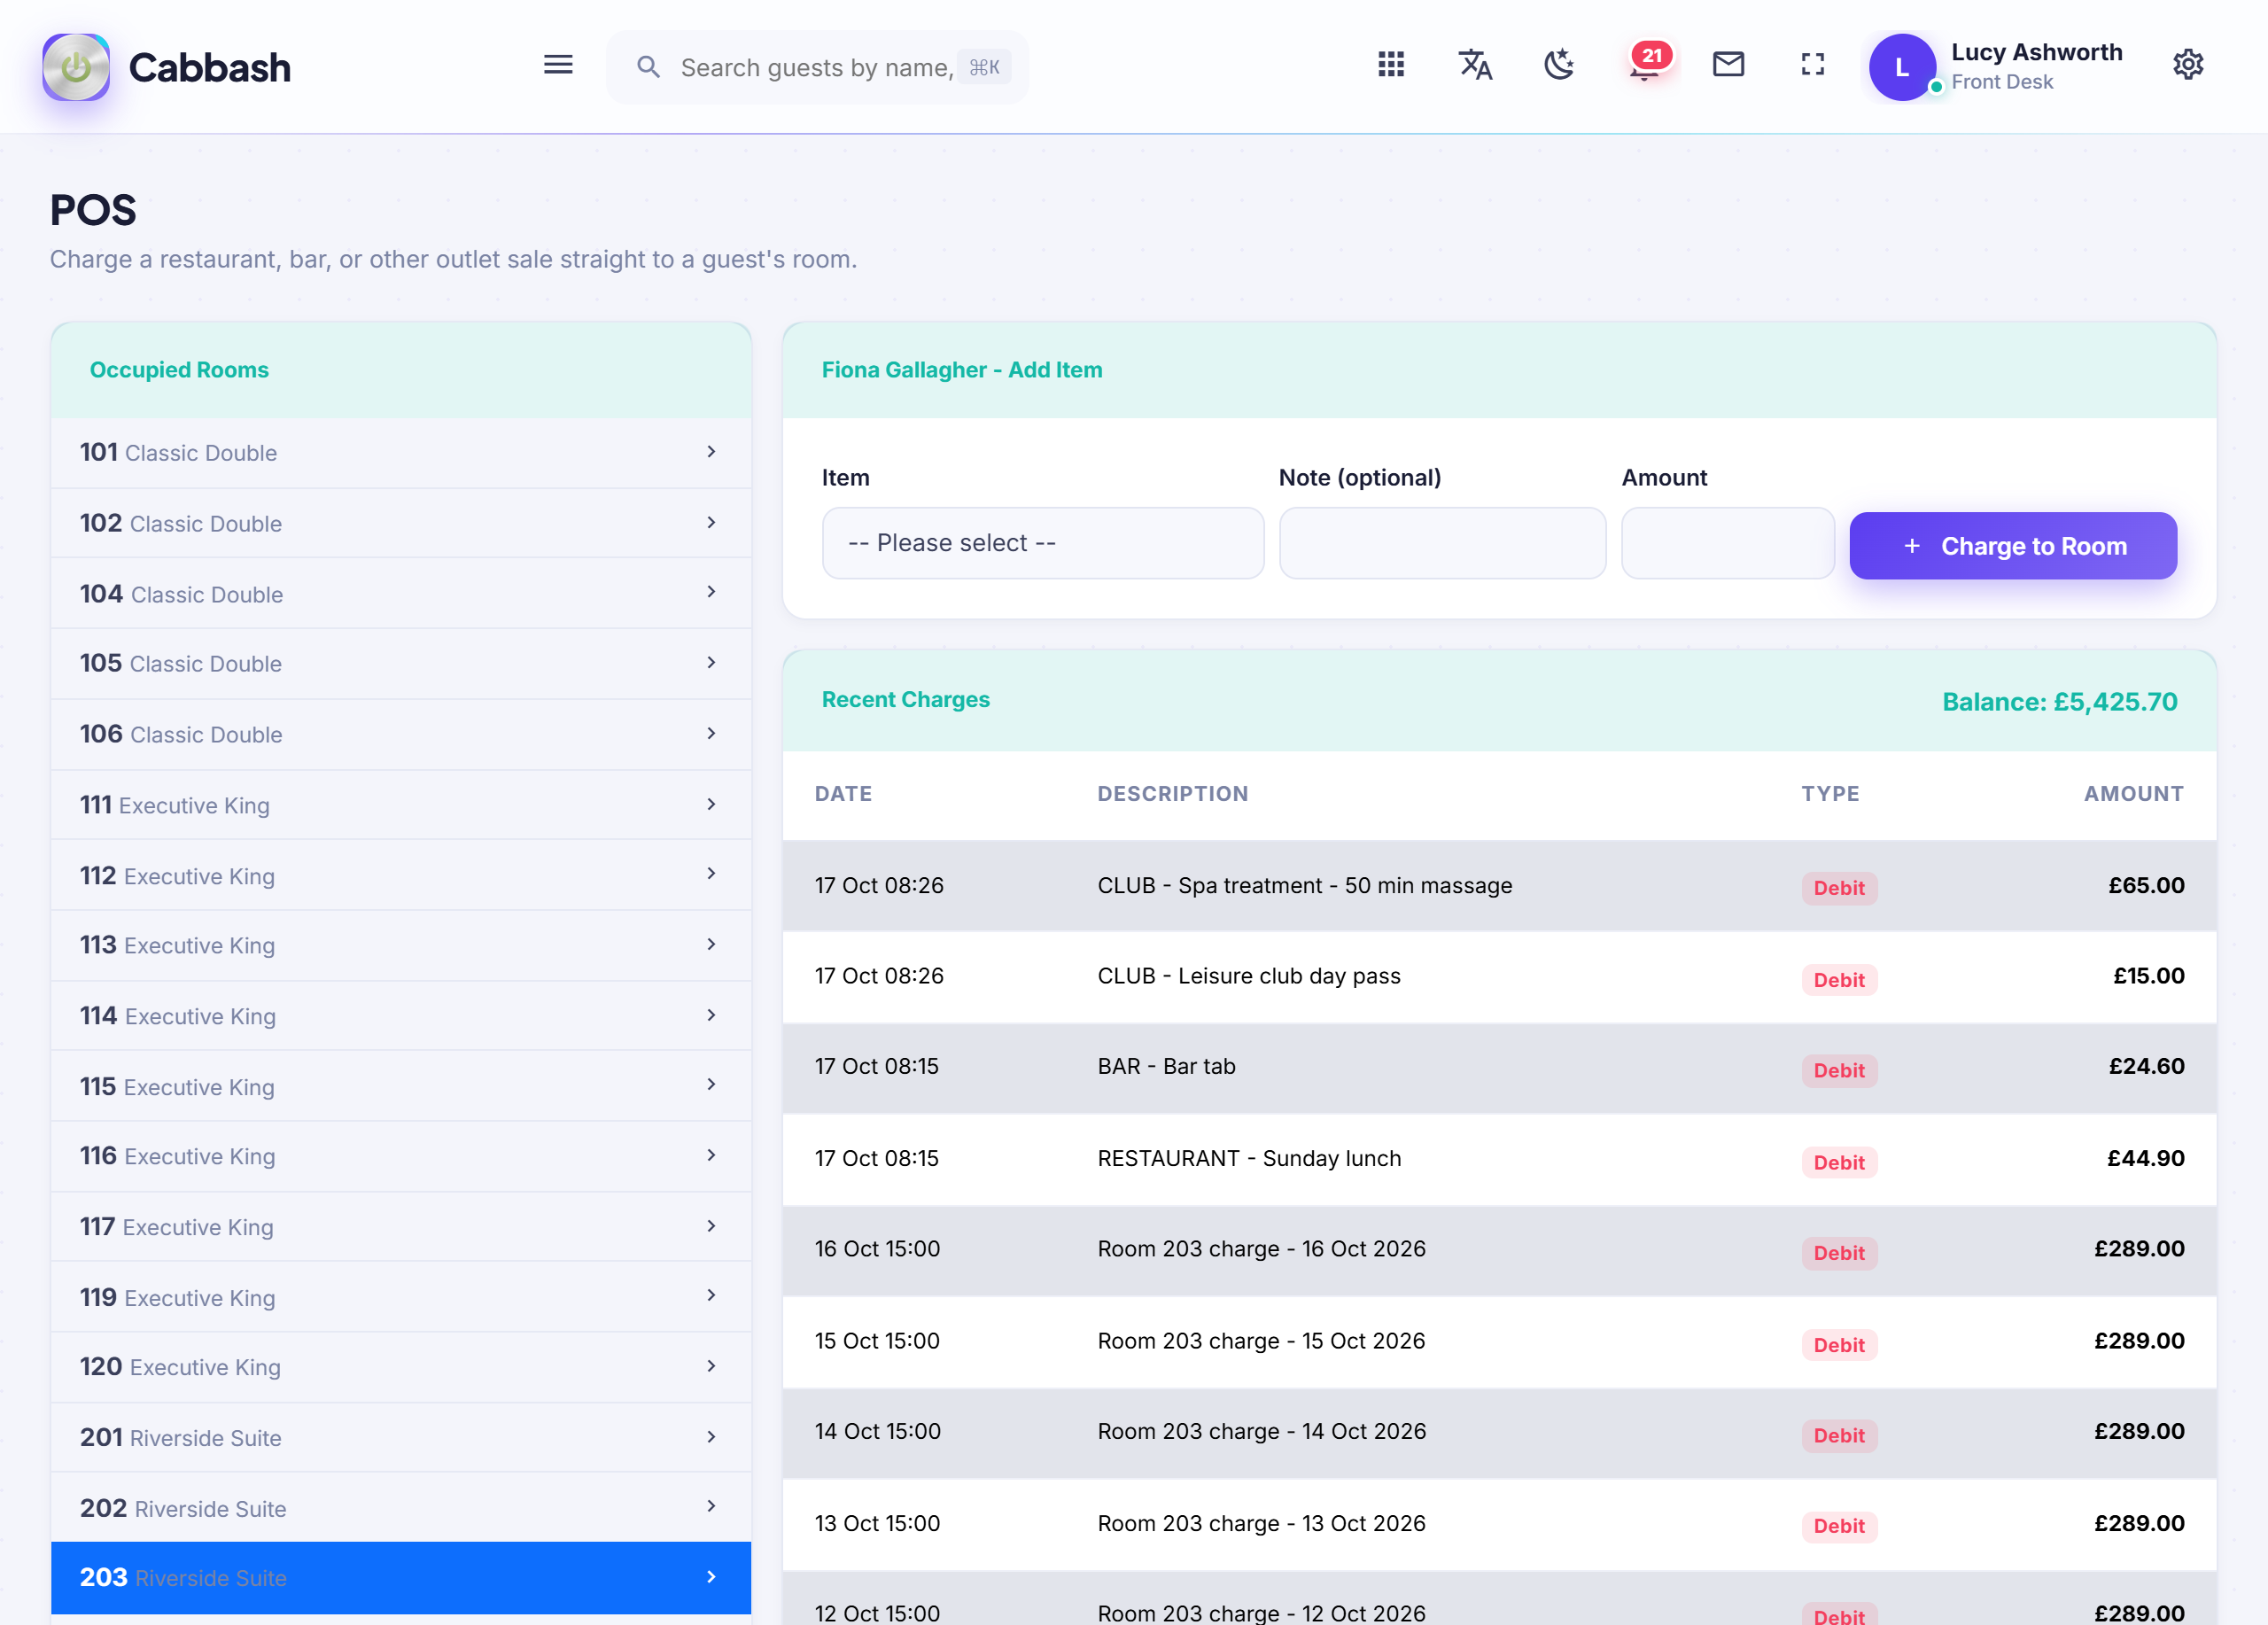Image resolution: width=2268 pixels, height=1625 pixels.
Task: Toggle fullscreen mode icon
Action: pos(1812,65)
